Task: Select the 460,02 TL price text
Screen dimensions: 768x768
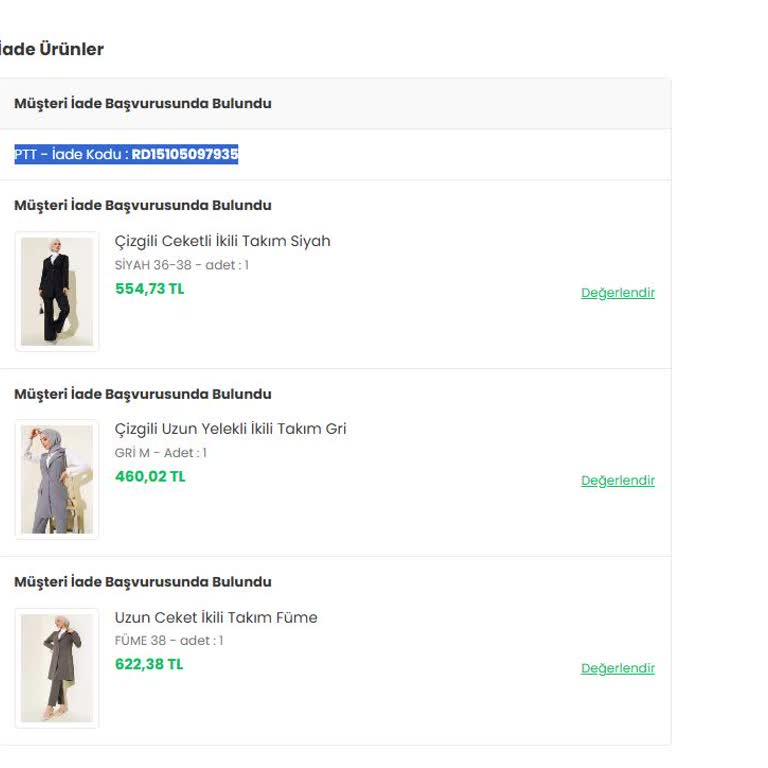Action: [150, 477]
